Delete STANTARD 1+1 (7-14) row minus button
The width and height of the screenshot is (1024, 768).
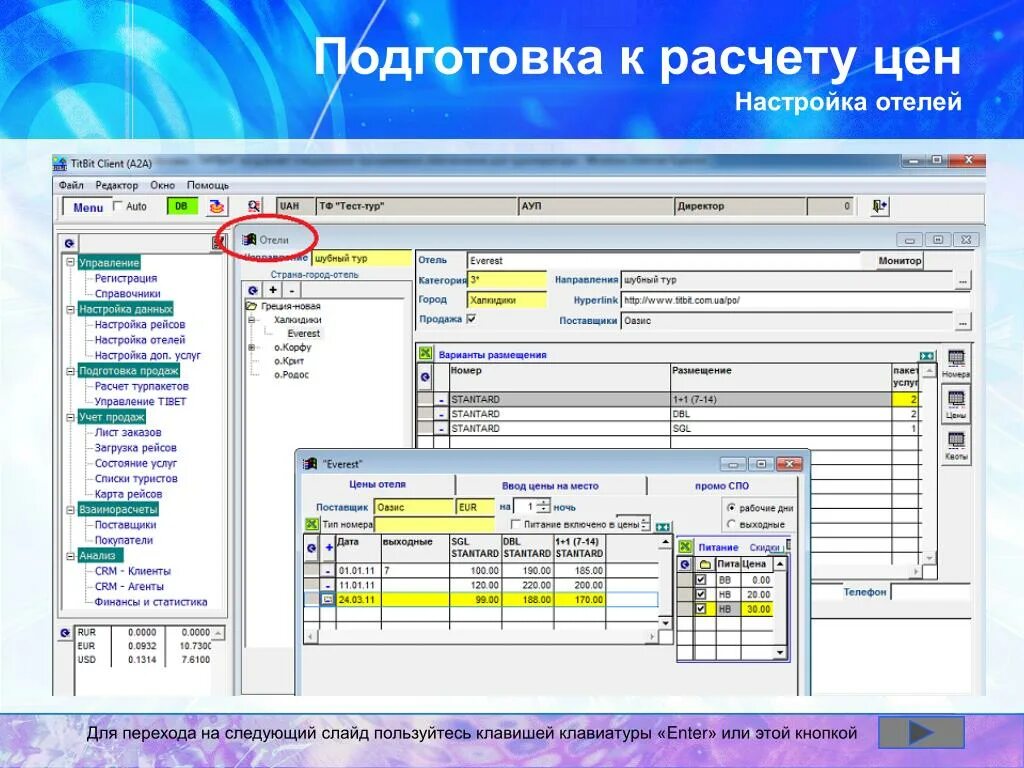click(x=441, y=400)
